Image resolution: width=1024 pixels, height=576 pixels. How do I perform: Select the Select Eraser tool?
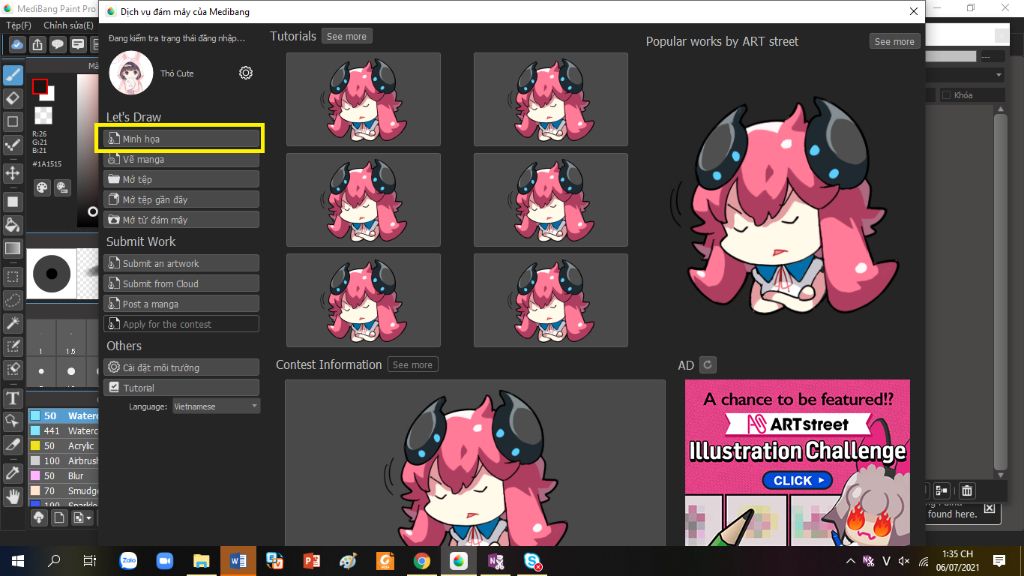[12, 369]
